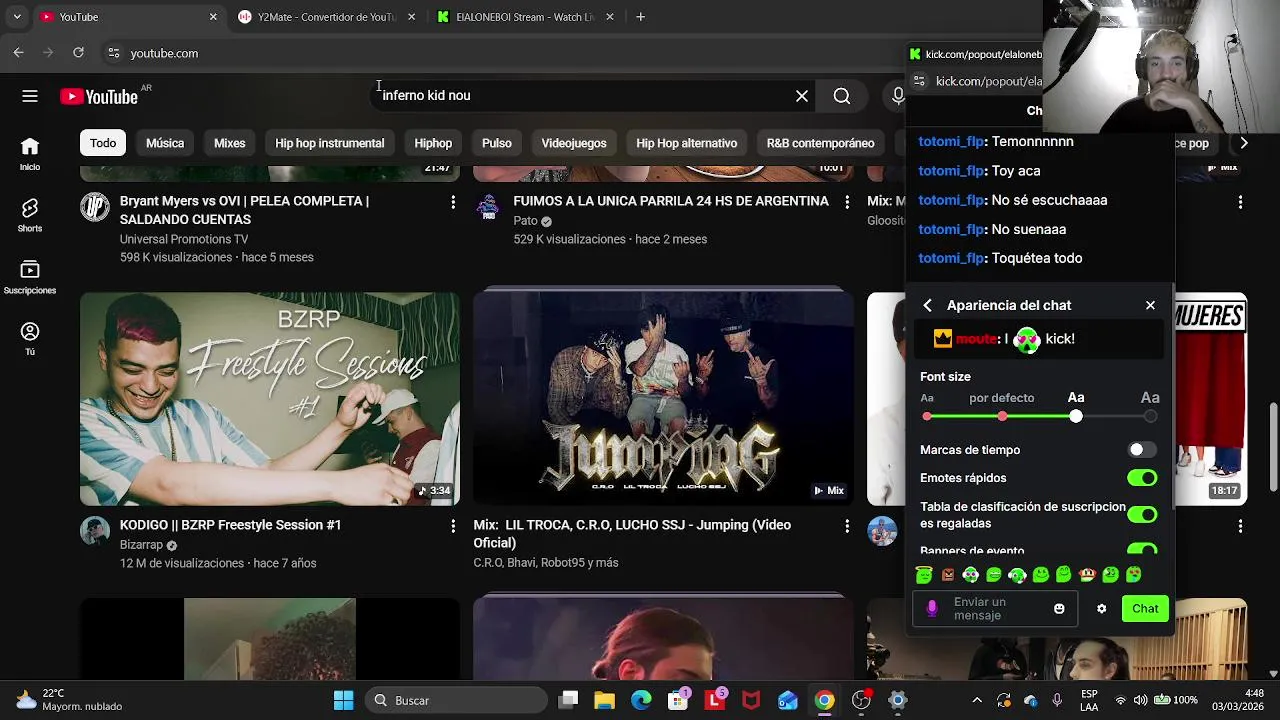Go to YouTube home via the logo
The image size is (1280, 720).
[99, 96]
